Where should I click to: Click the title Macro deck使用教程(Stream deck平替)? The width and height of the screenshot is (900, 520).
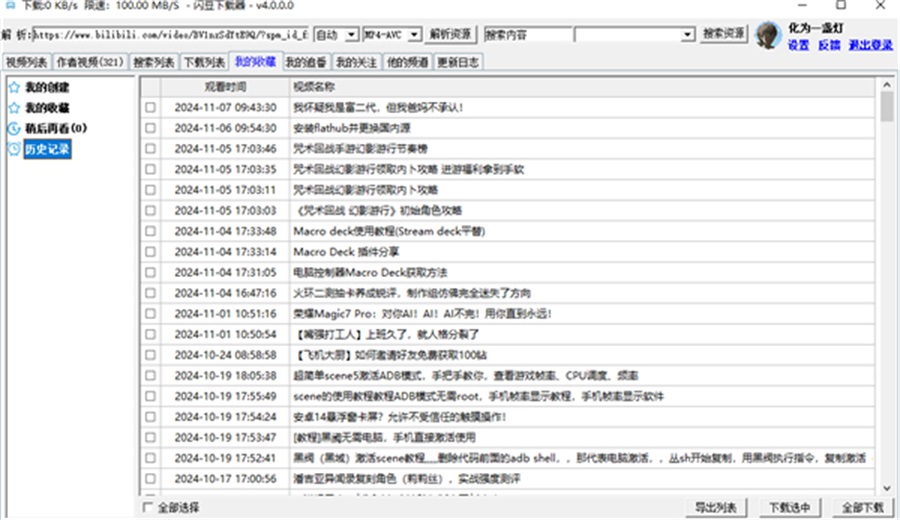tap(389, 231)
